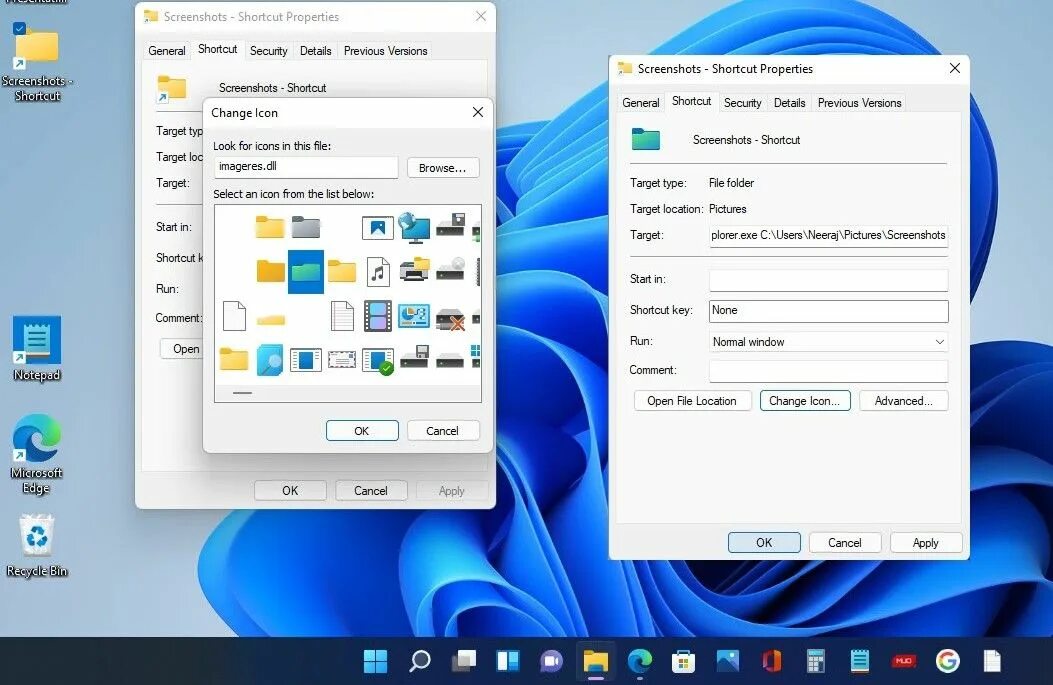Select the globe and monitor icon
Image resolution: width=1053 pixels, height=685 pixels.
click(414, 227)
